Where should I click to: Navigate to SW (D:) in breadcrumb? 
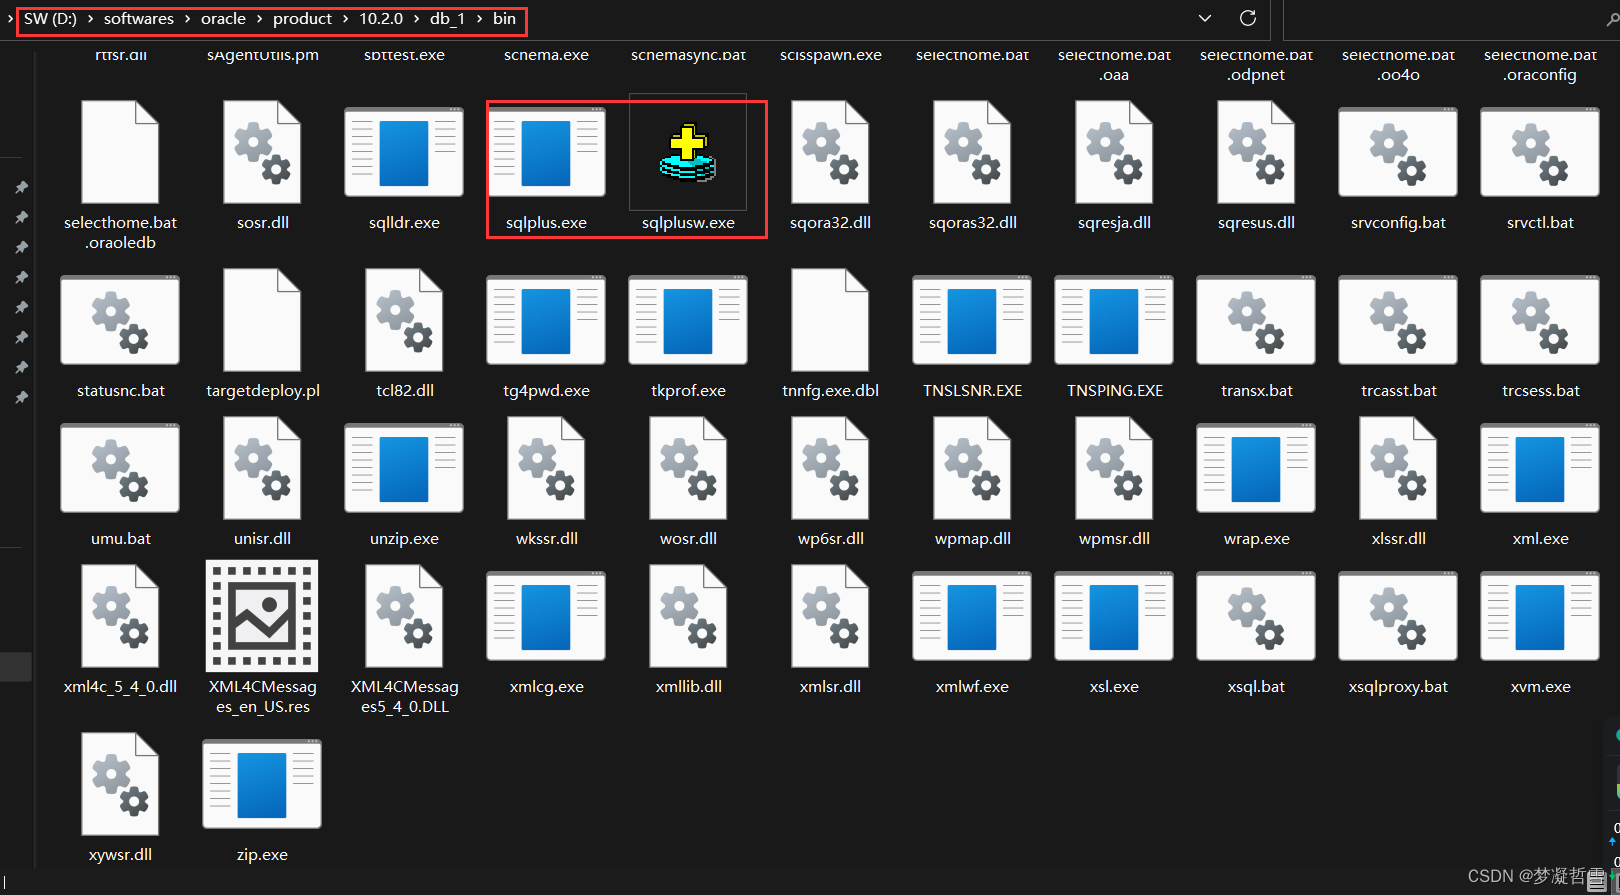(50, 19)
